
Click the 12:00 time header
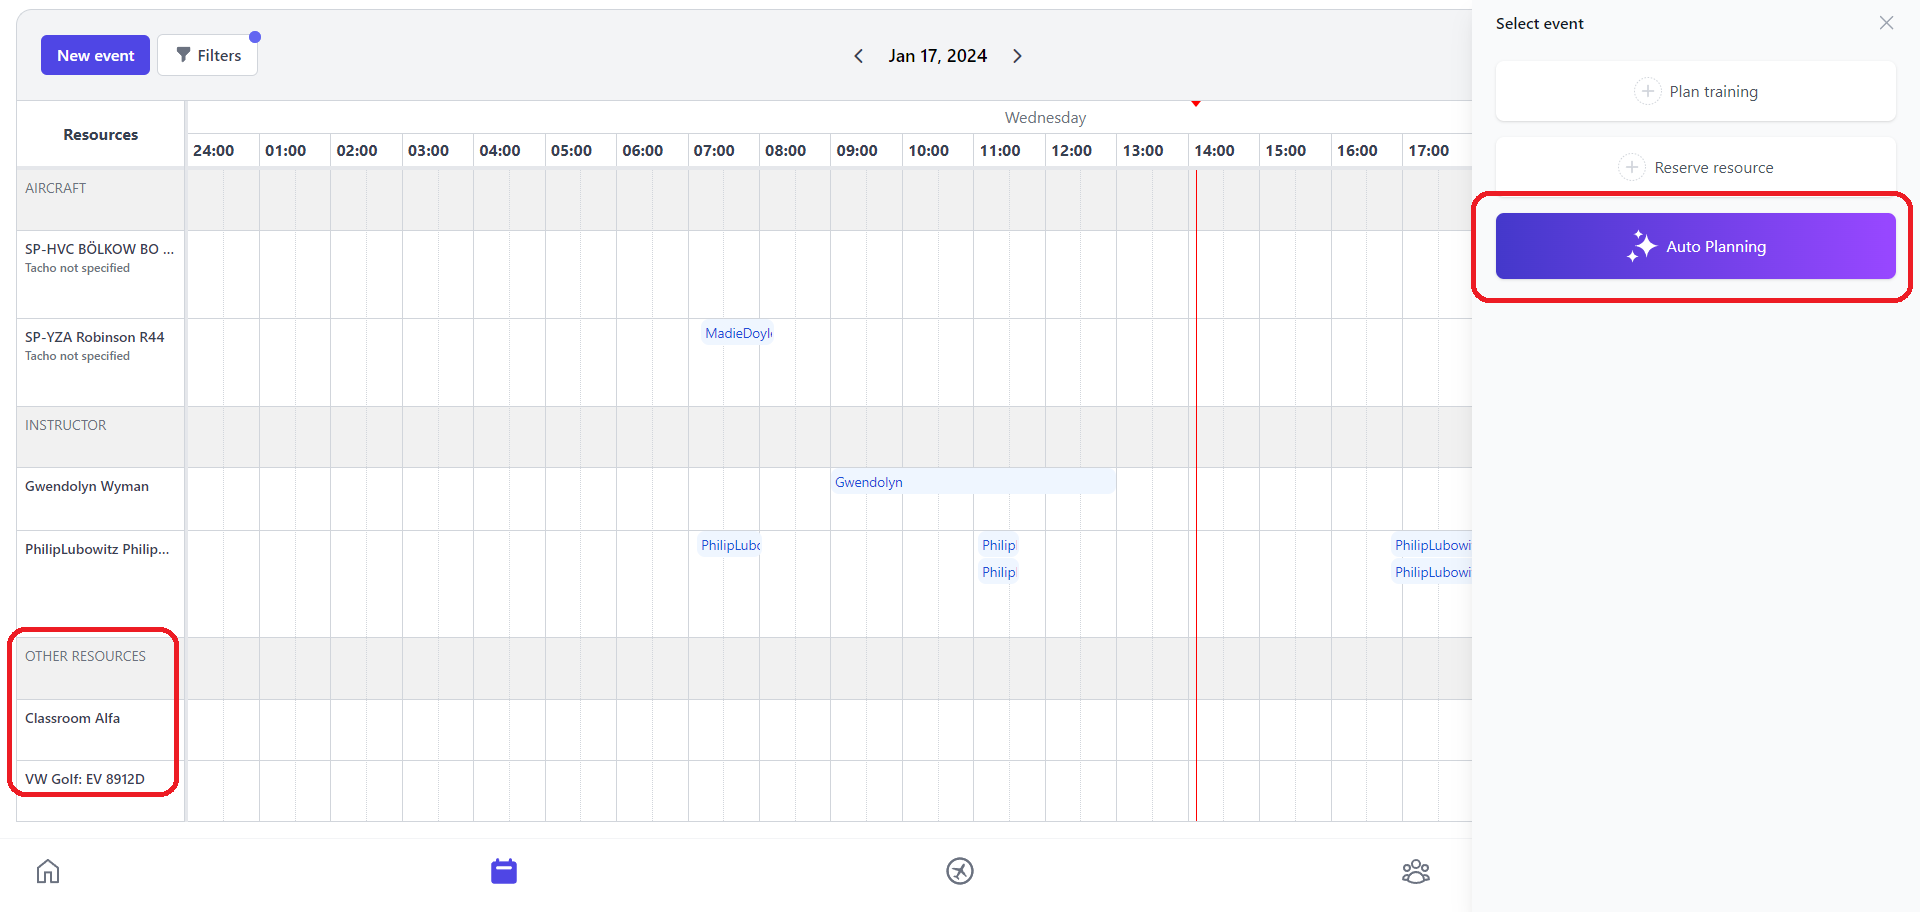click(1071, 150)
